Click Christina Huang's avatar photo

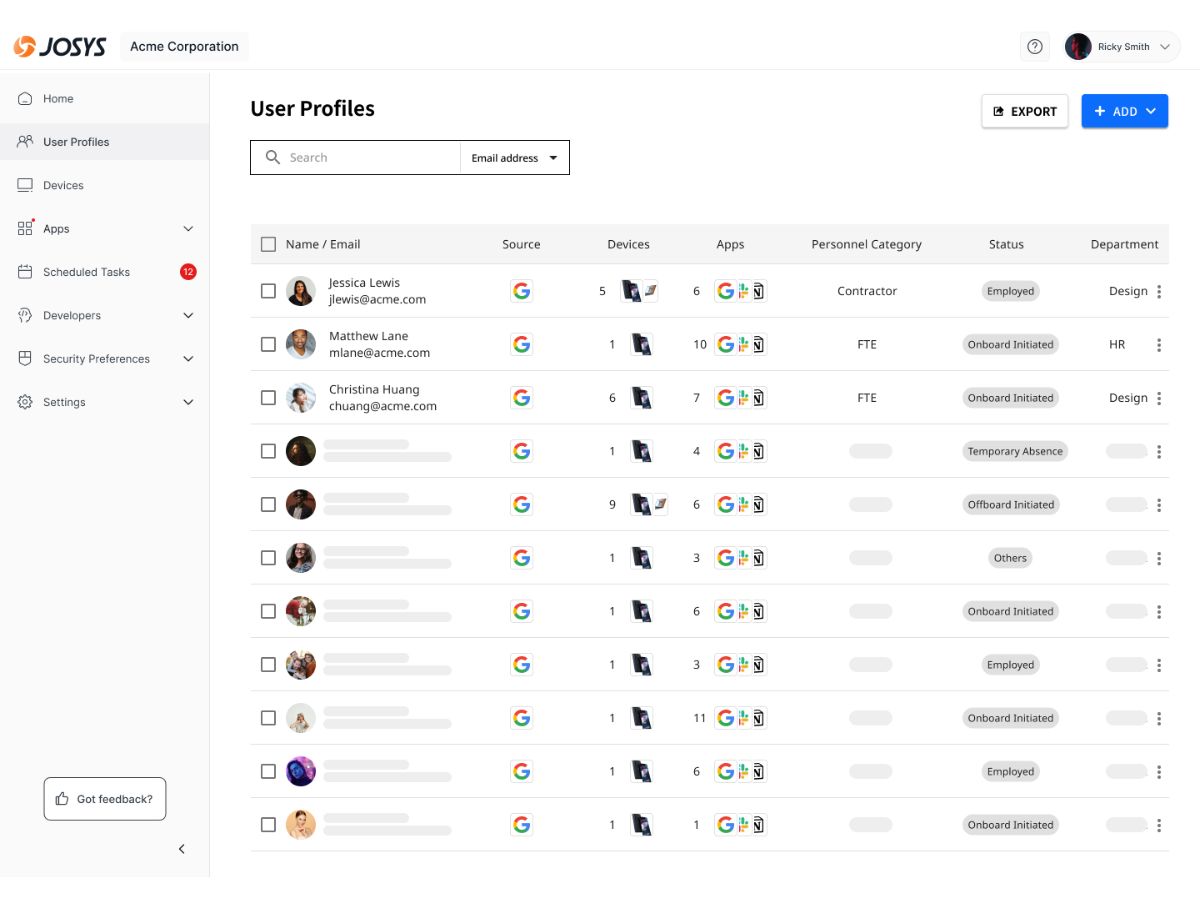(301, 398)
